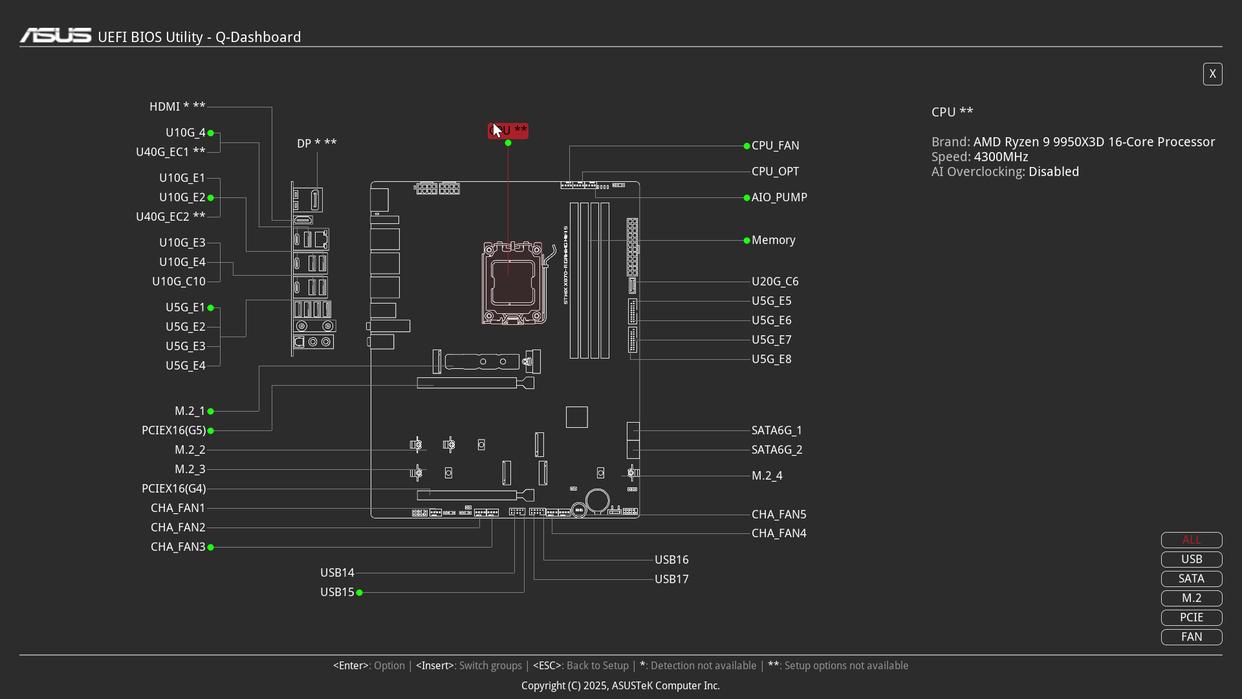Click the 4300MHz speed value
1242x699 pixels.
click(x=1000, y=157)
